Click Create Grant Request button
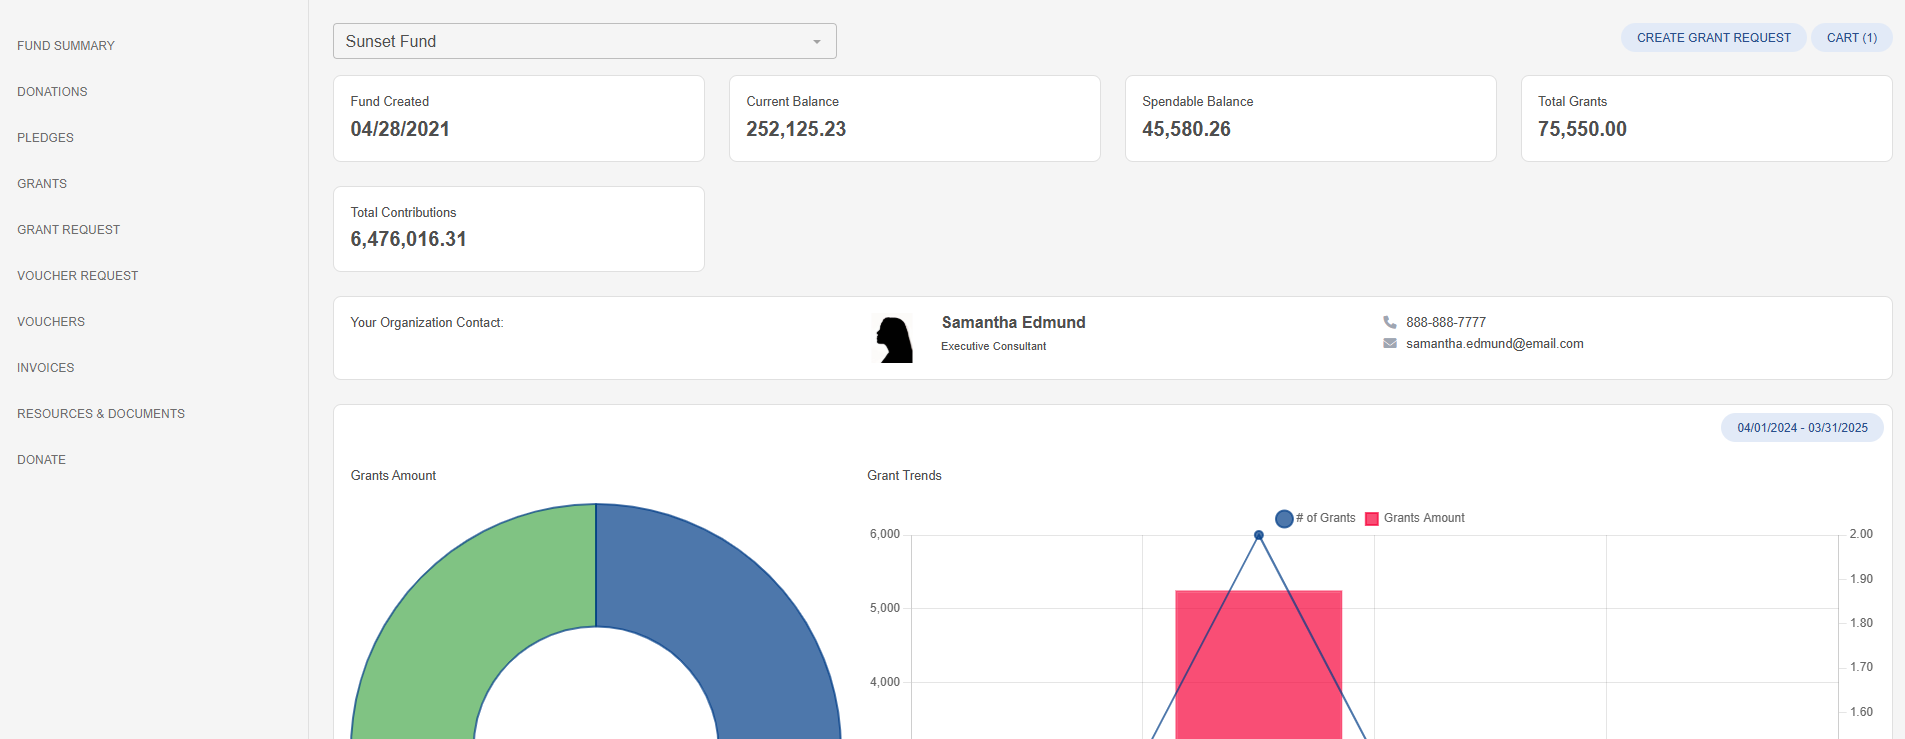Screen dimensions: 1905x739 pos(1713,38)
